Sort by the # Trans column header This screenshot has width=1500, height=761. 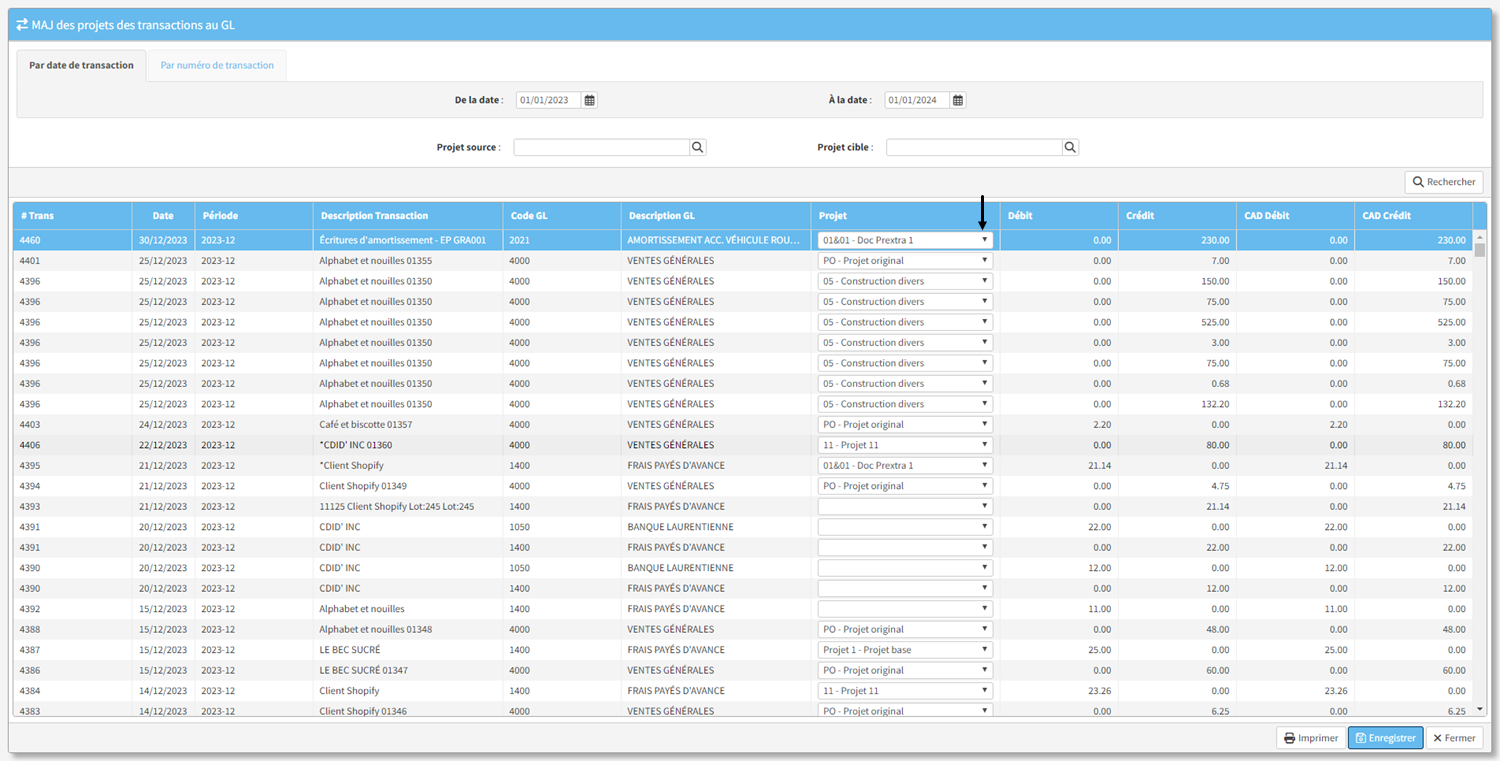coord(72,215)
